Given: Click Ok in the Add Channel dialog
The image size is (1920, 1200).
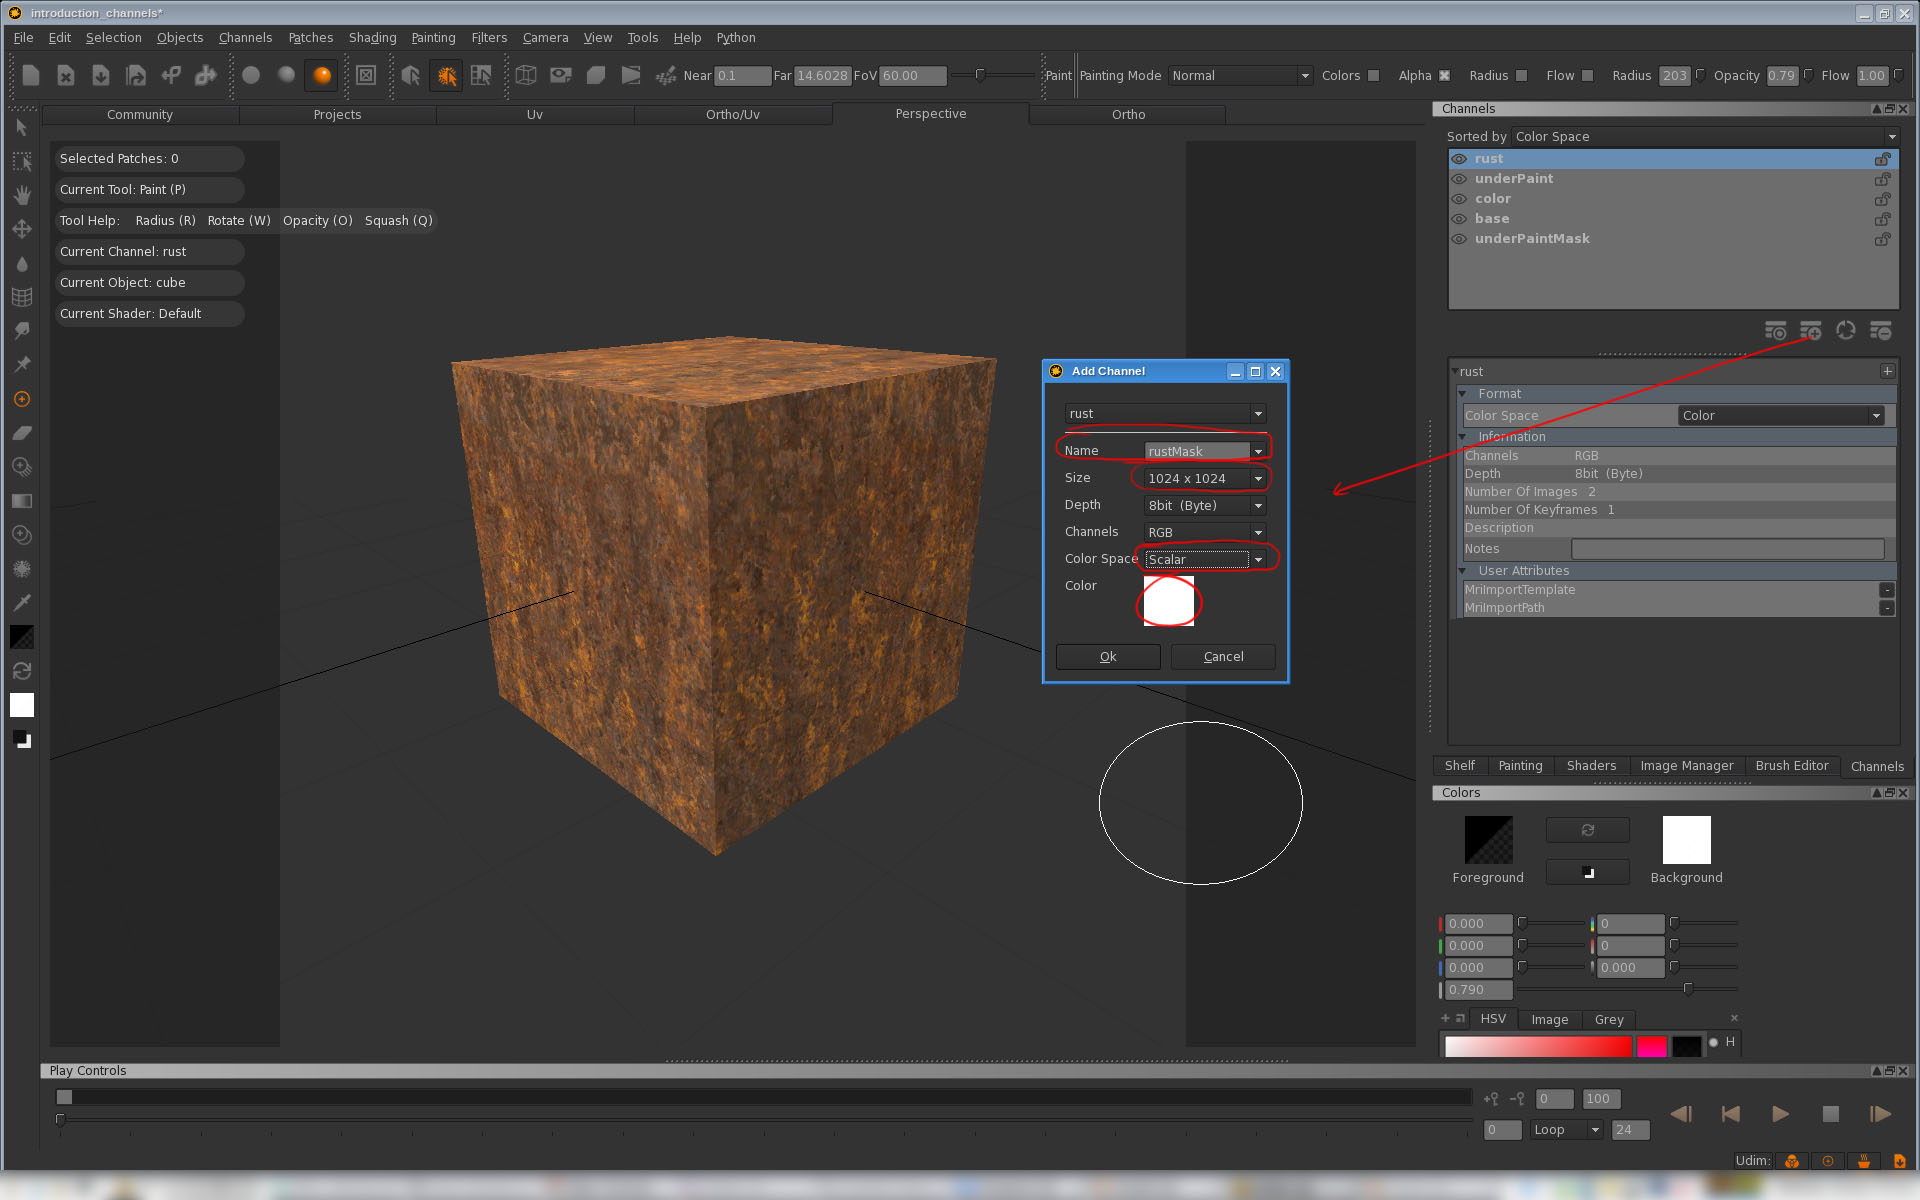Looking at the screenshot, I should tap(1108, 657).
